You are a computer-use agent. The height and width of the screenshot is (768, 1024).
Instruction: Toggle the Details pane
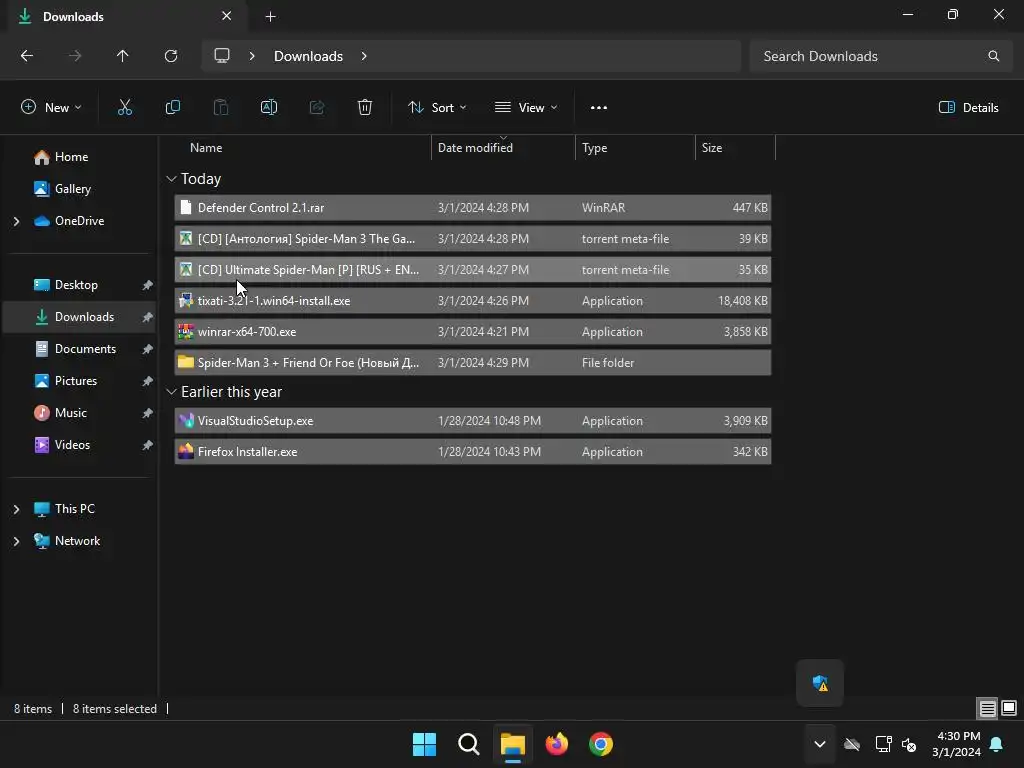pos(968,108)
